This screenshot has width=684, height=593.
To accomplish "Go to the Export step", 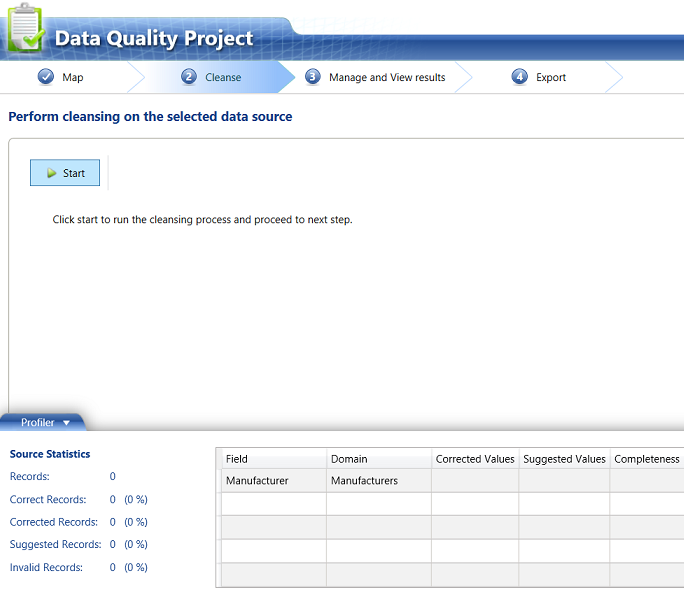I will (551, 77).
